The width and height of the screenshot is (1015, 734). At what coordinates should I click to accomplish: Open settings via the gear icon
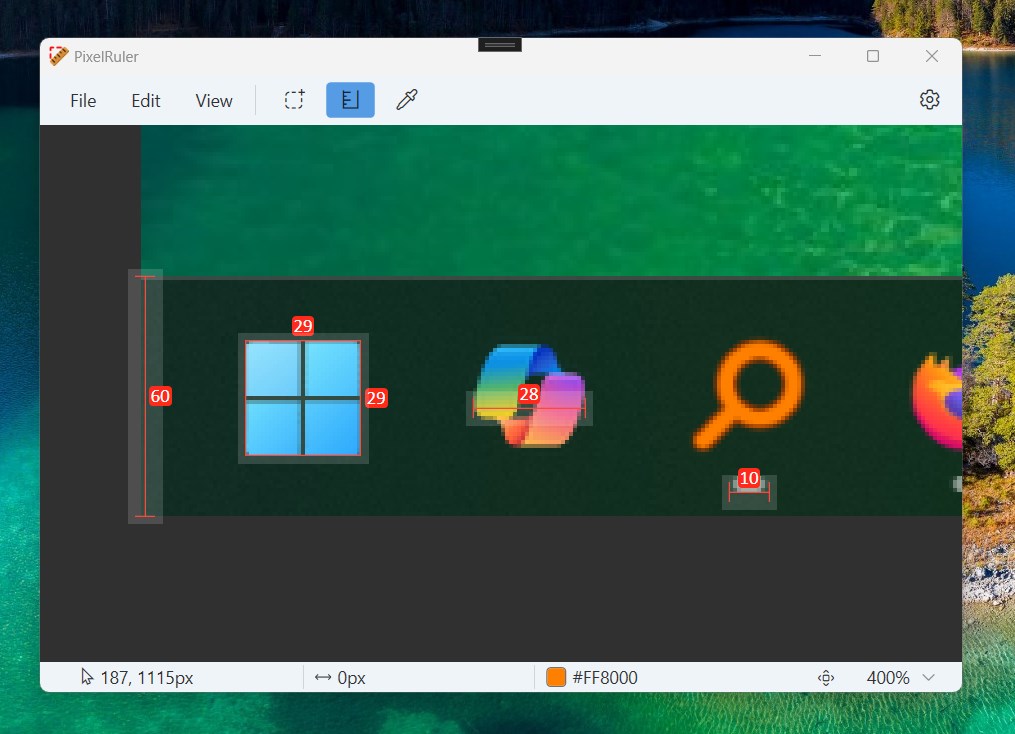point(930,100)
